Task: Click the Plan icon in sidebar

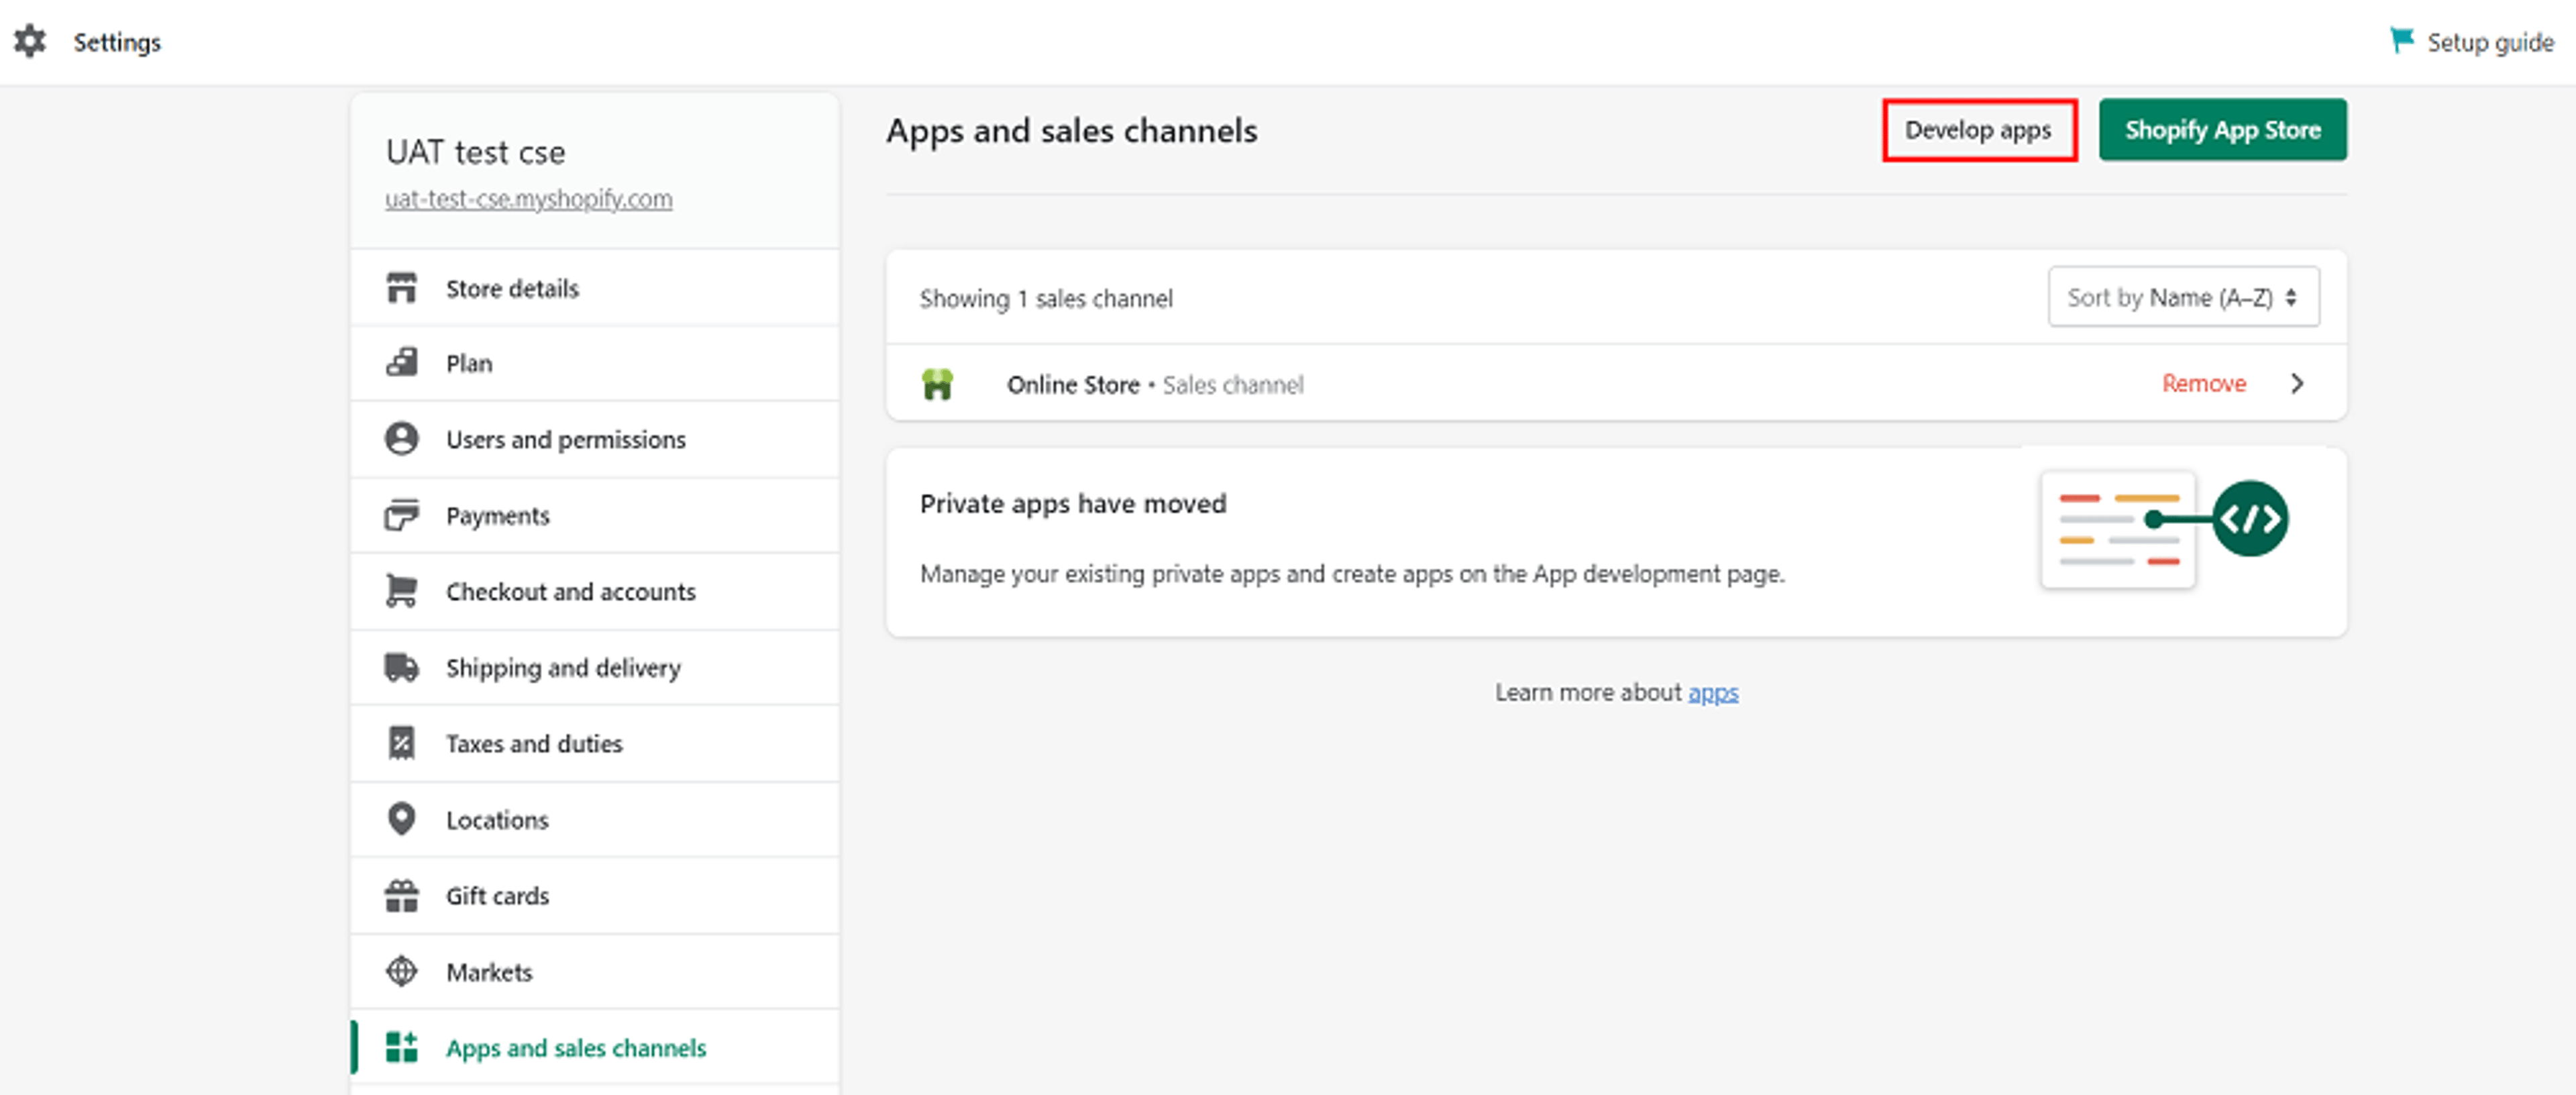Action: 402,363
